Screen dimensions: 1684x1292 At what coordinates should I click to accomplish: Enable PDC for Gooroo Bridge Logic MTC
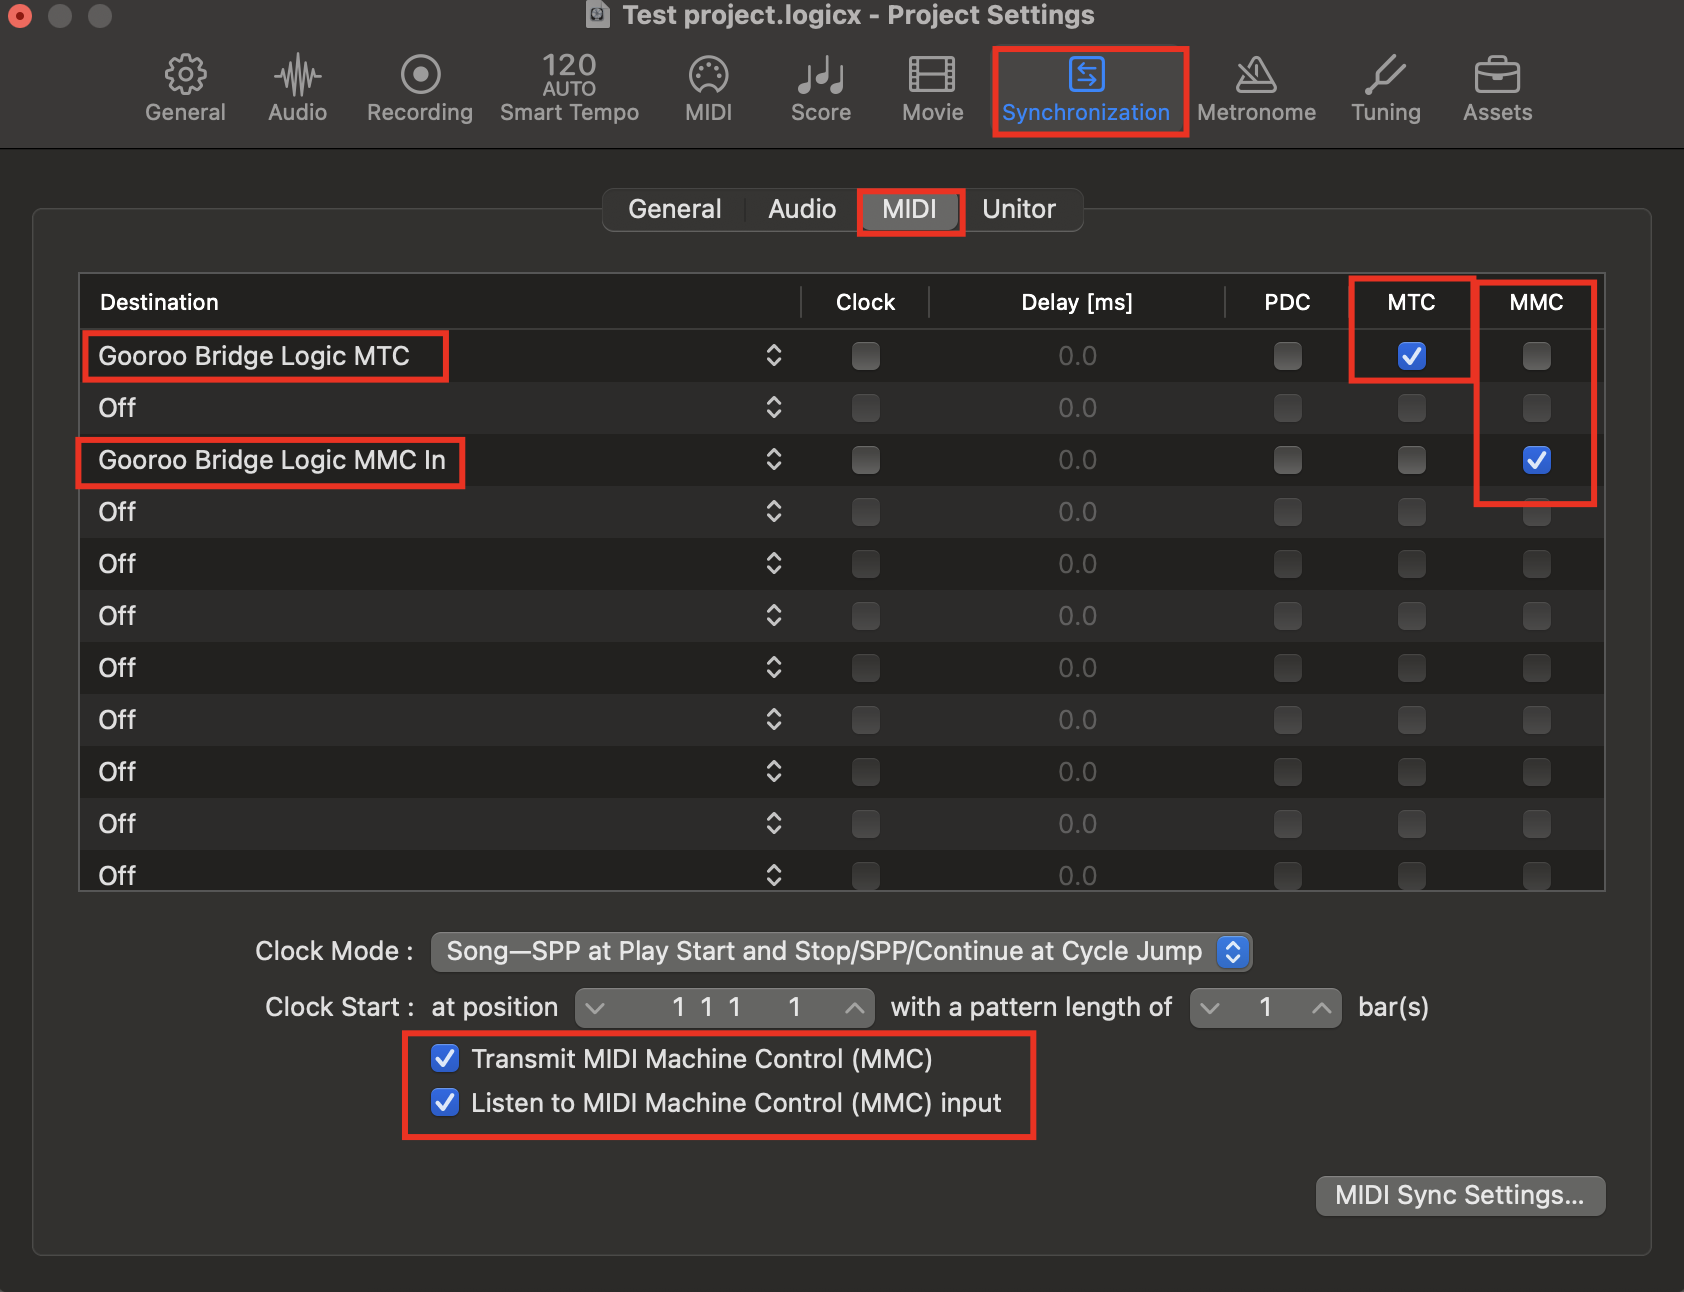click(x=1288, y=356)
